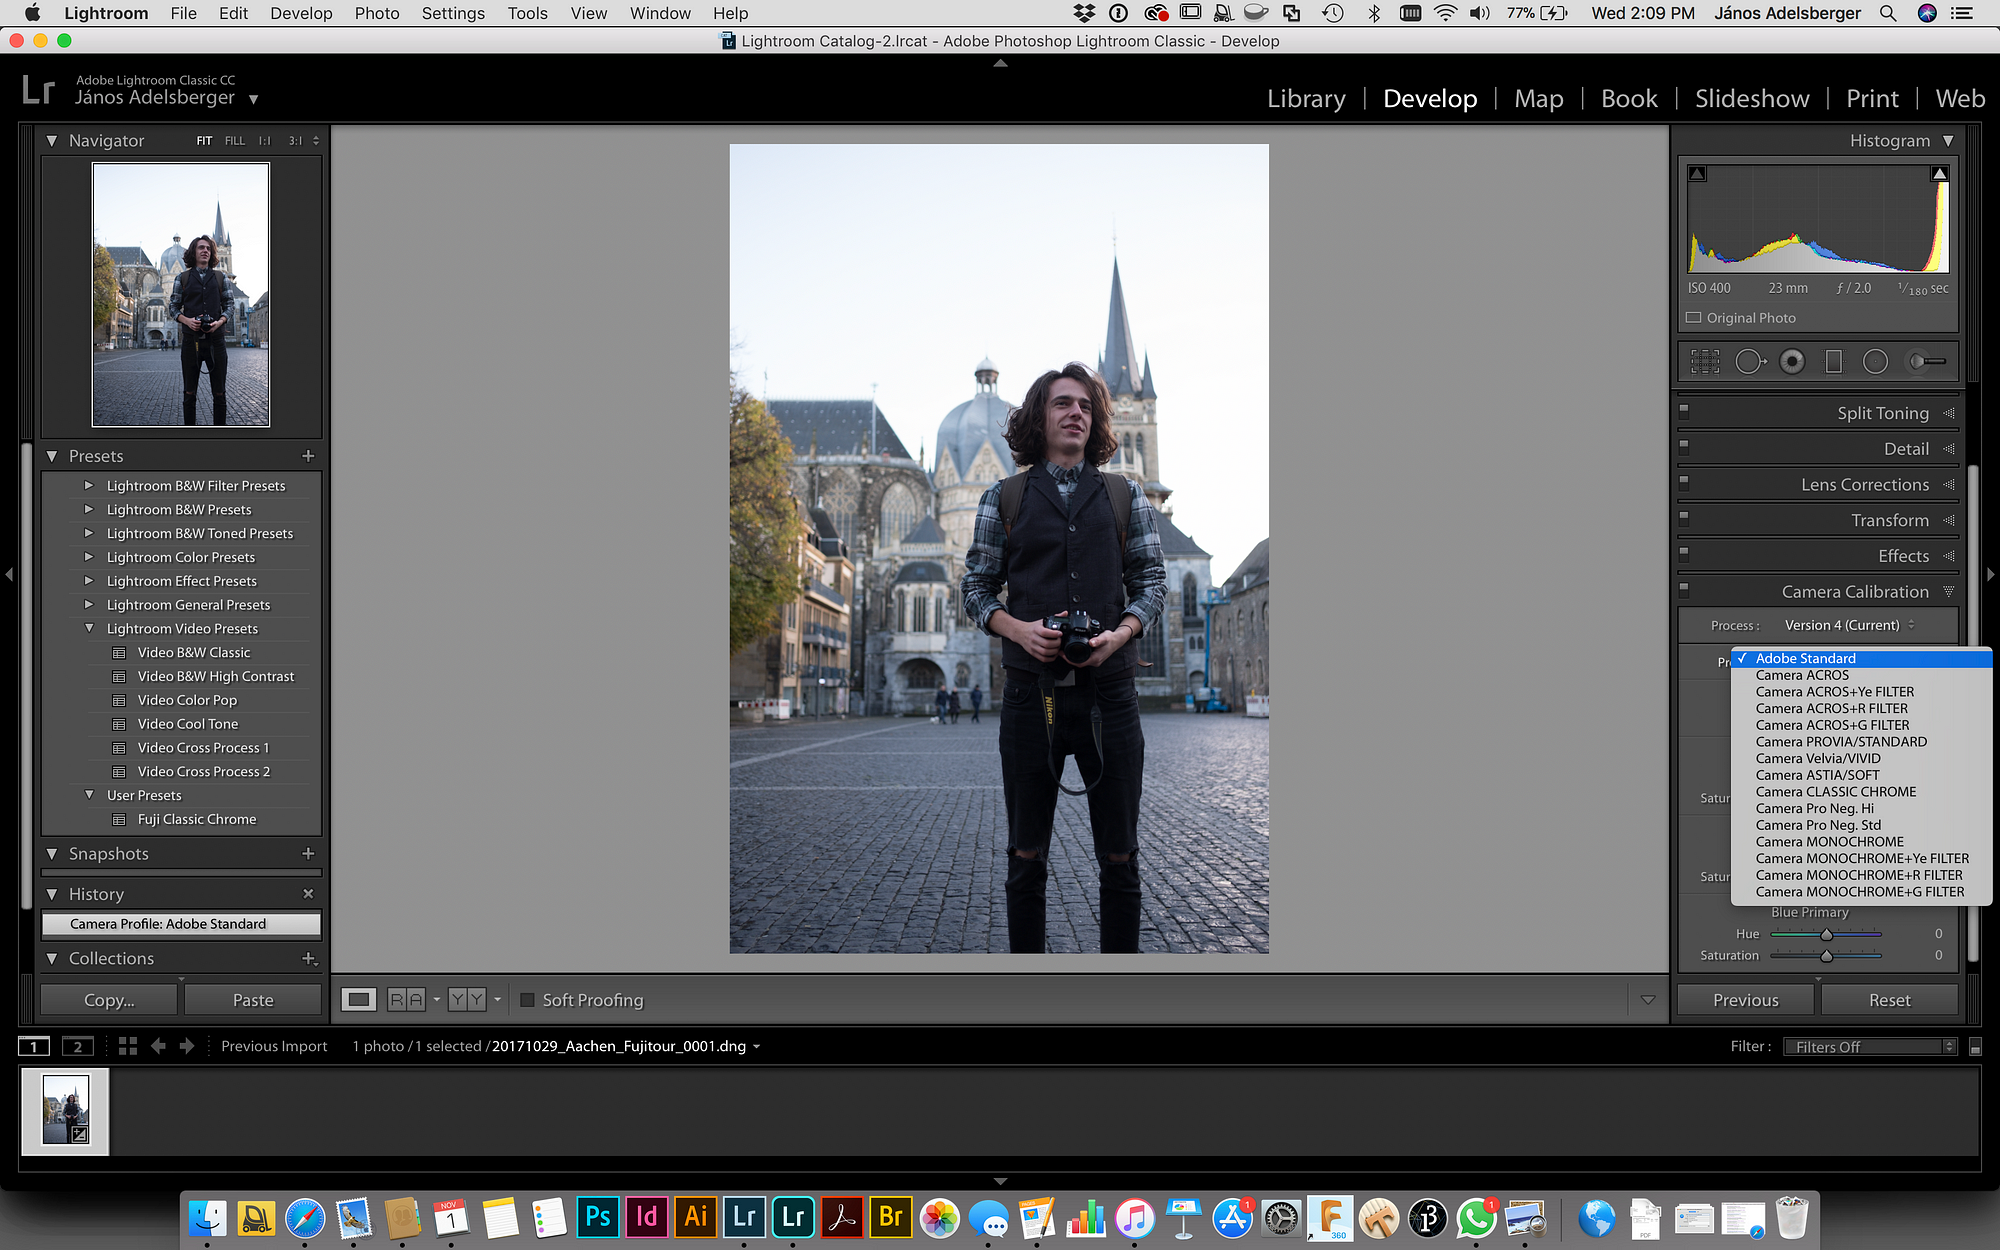2000x1250 pixels.
Task: Open second window display button 2
Action: pos(77,1046)
